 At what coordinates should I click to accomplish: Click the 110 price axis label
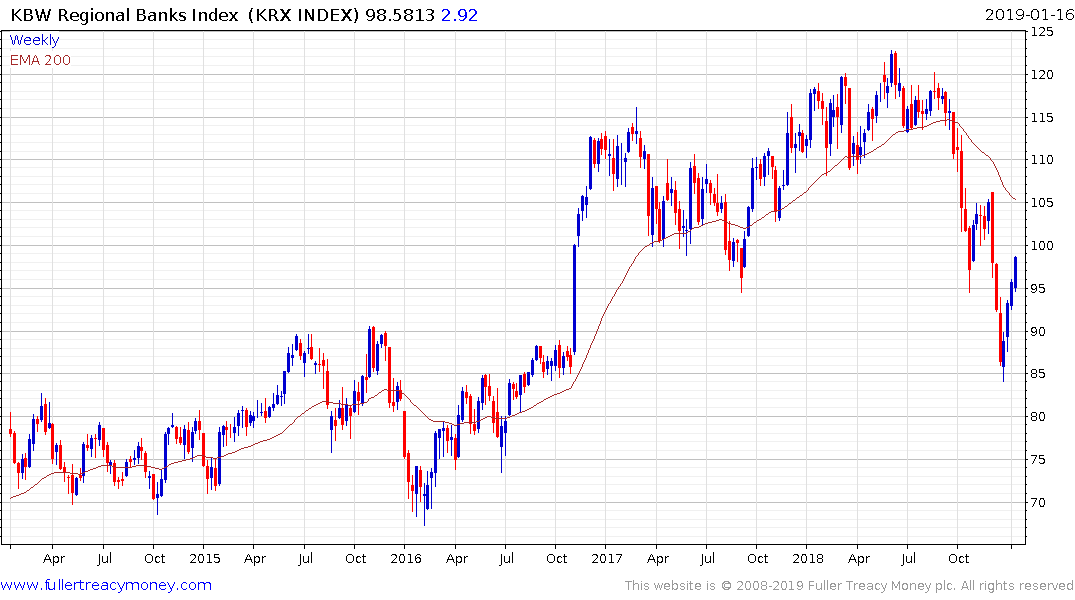1042,160
